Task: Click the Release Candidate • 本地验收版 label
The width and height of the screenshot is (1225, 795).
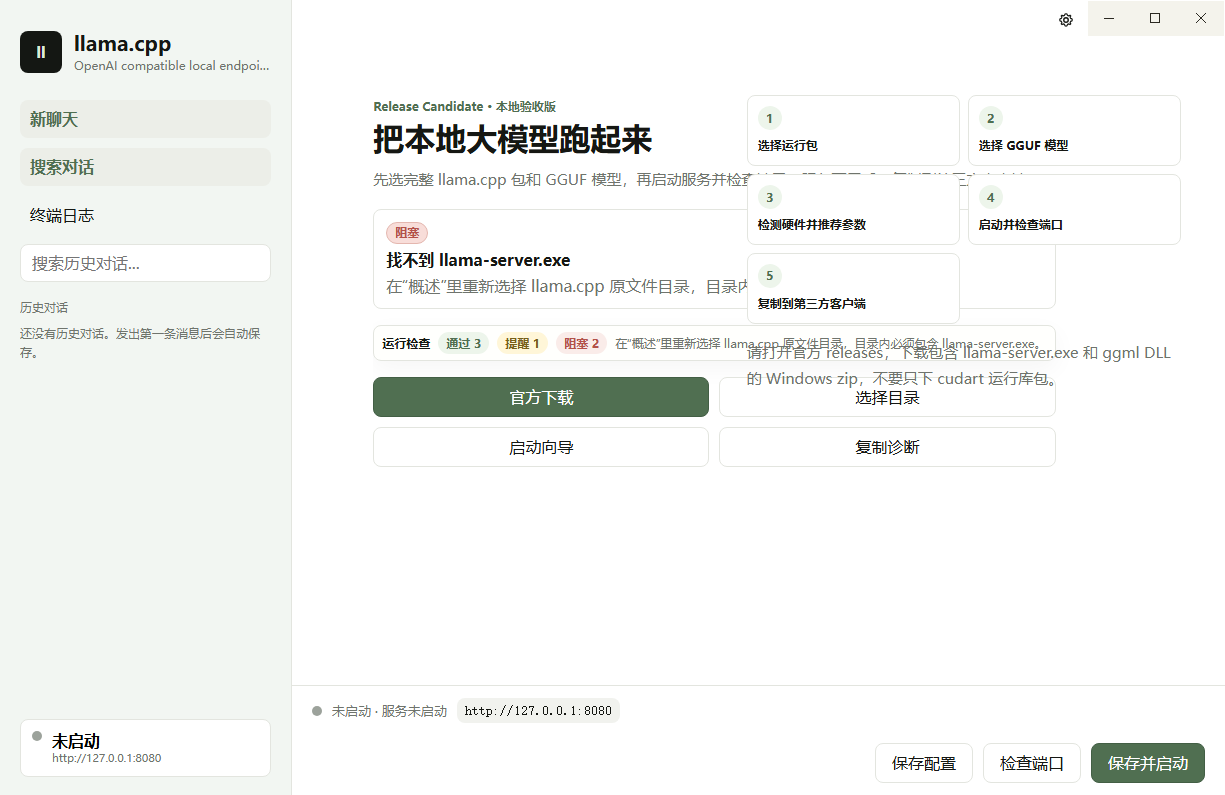Action: point(464,106)
